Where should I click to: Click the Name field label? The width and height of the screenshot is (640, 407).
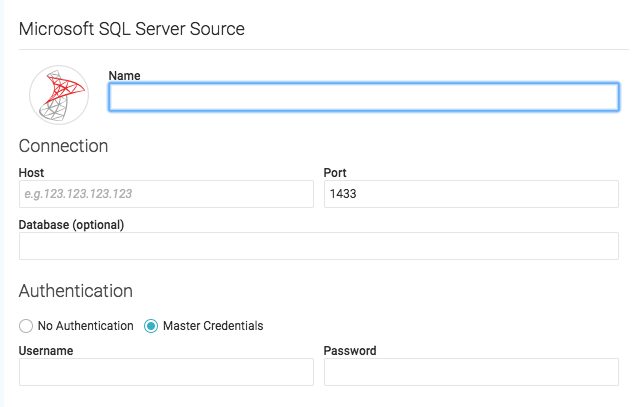click(x=124, y=75)
